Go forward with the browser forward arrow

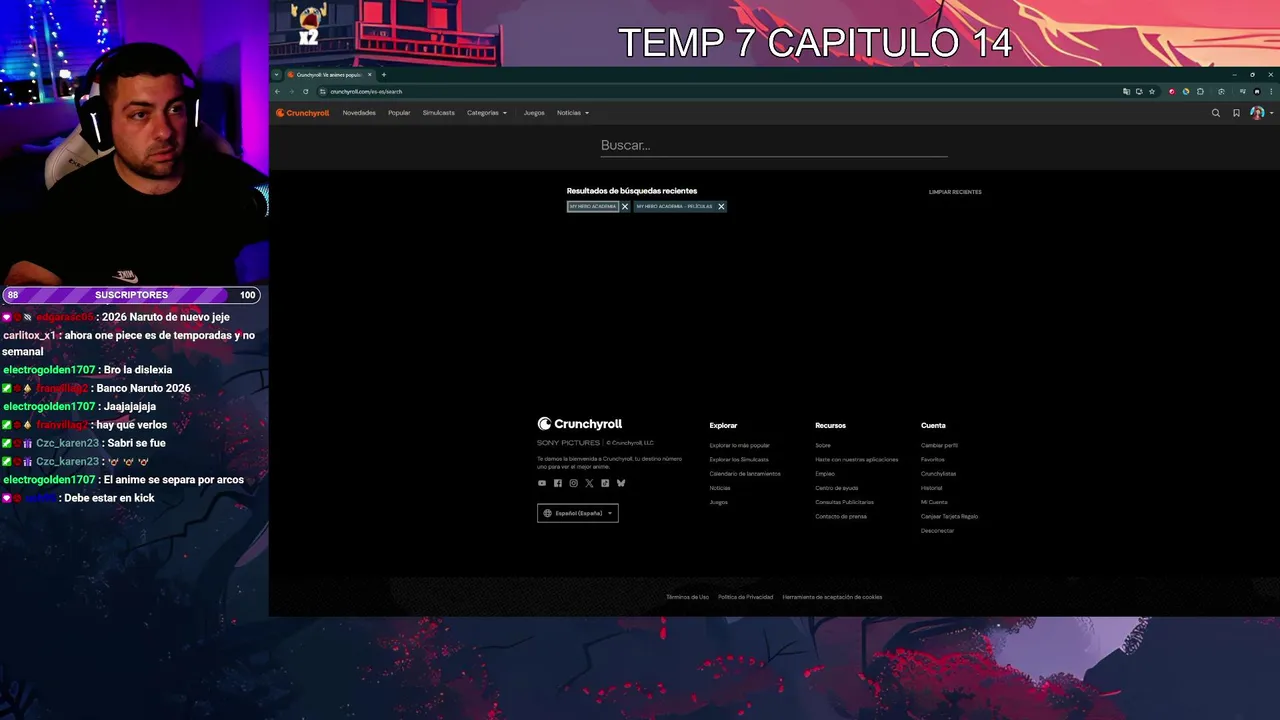point(291,91)
